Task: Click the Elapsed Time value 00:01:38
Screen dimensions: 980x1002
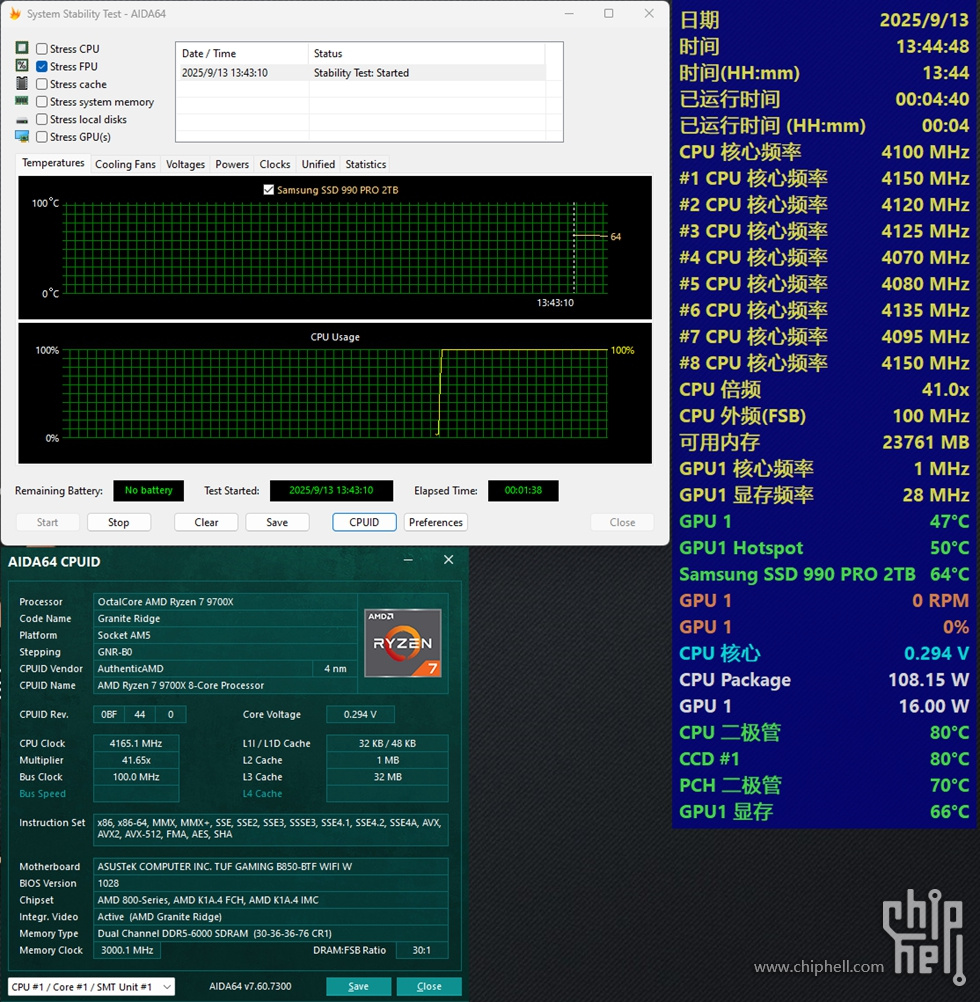Action: click(523, 491)
